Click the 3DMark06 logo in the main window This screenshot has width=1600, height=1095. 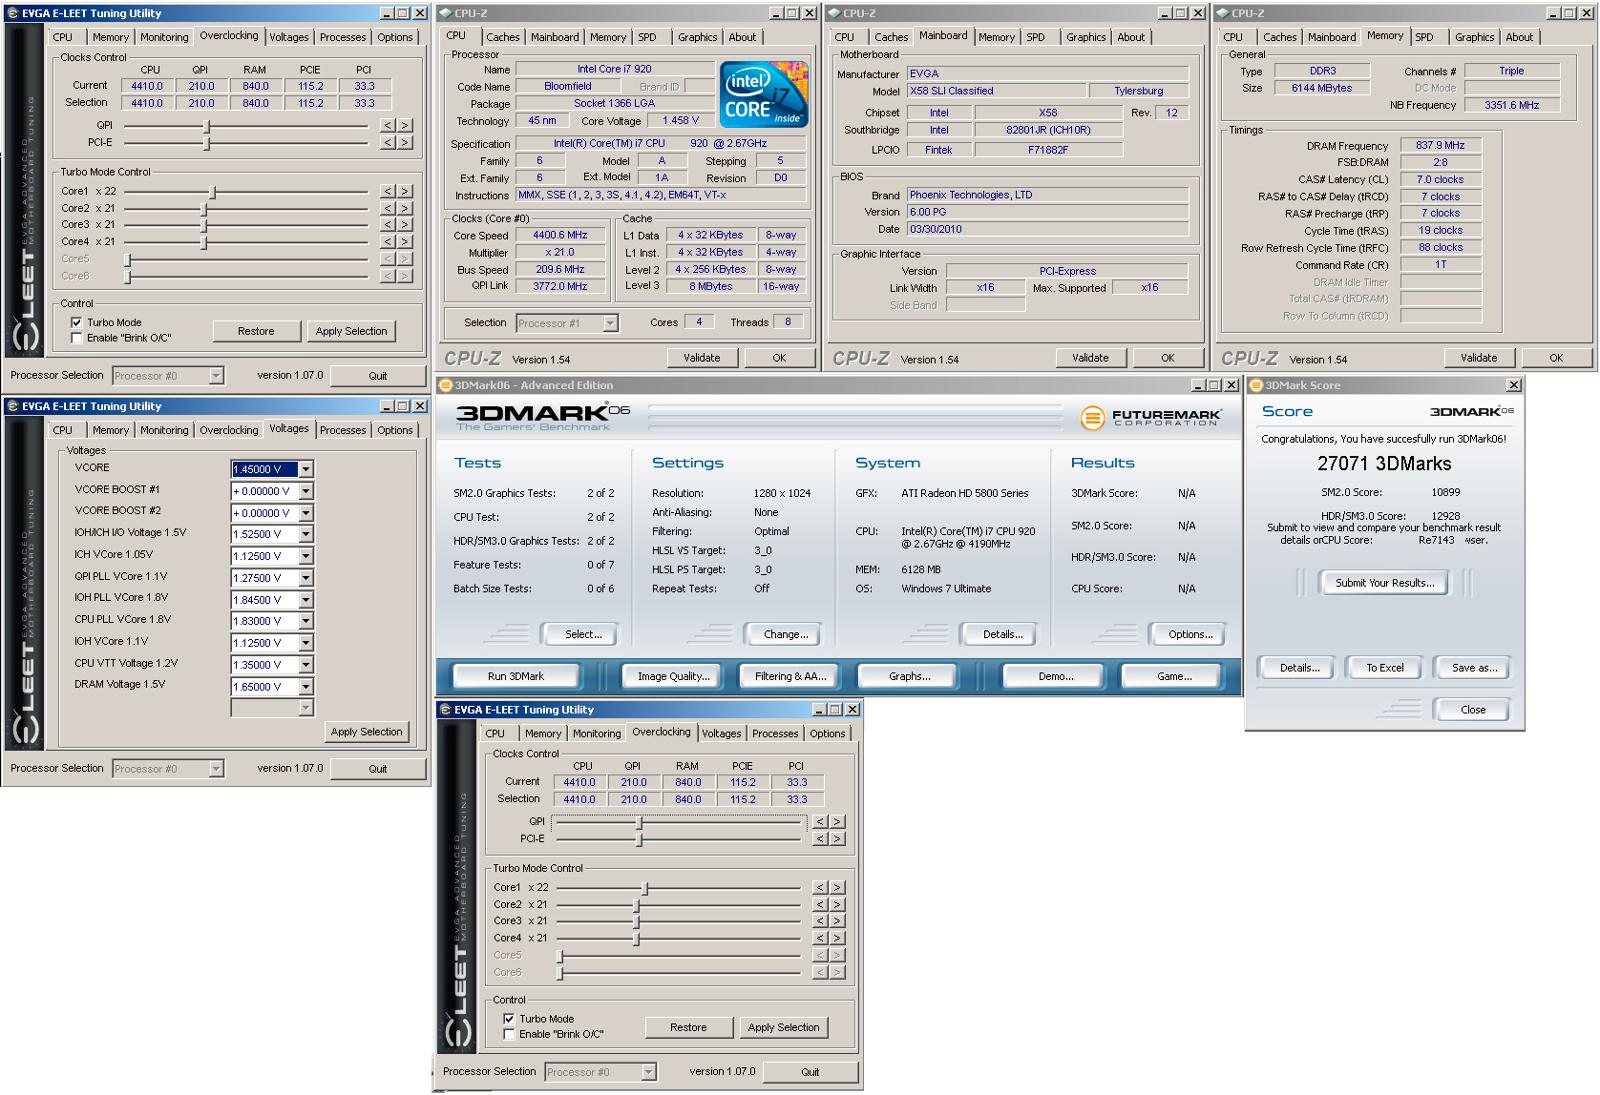point(543,417)
